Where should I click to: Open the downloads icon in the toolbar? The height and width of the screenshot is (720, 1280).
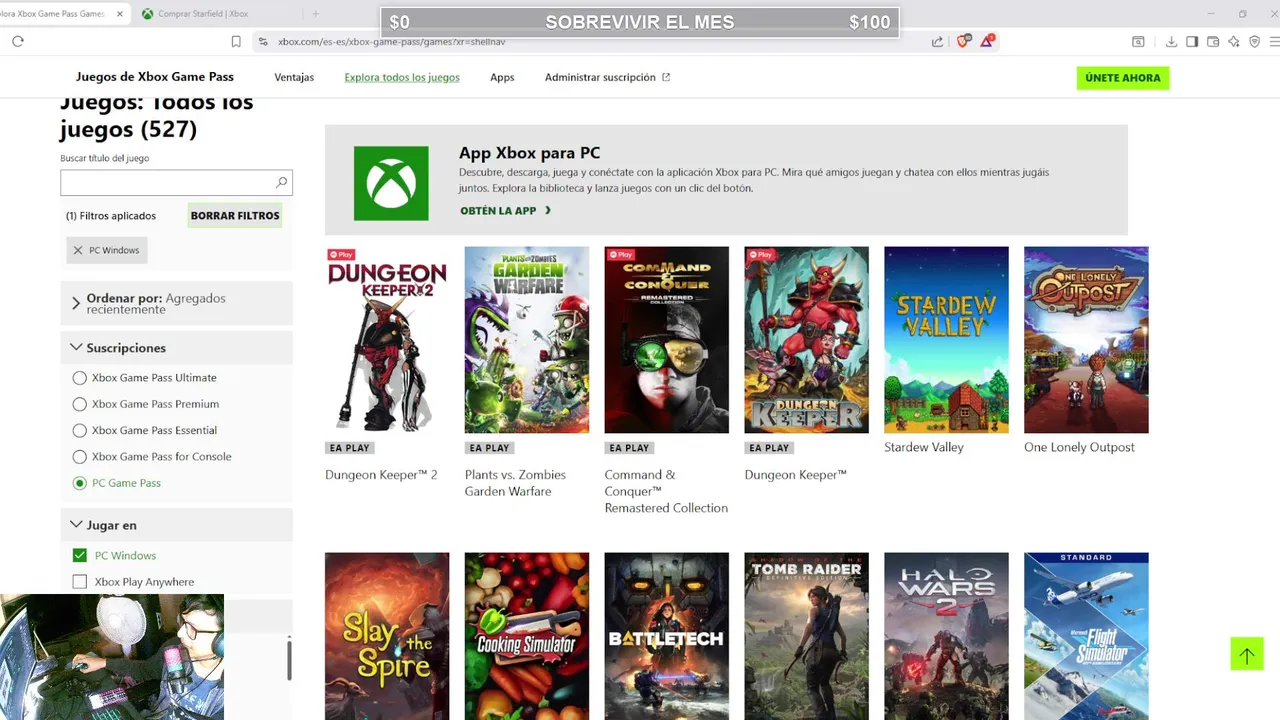pyautogui.click(x=1171, y=41)
